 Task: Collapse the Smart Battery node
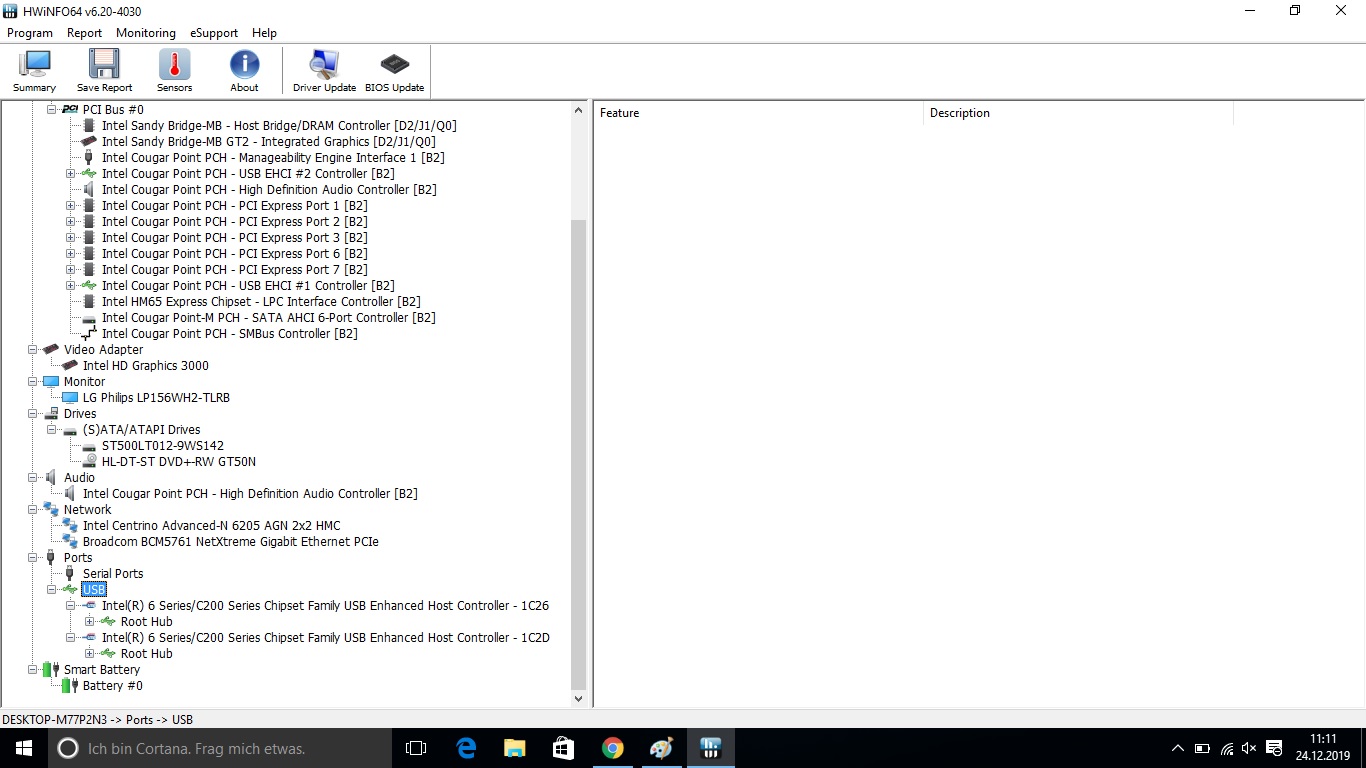click(33, 670)
